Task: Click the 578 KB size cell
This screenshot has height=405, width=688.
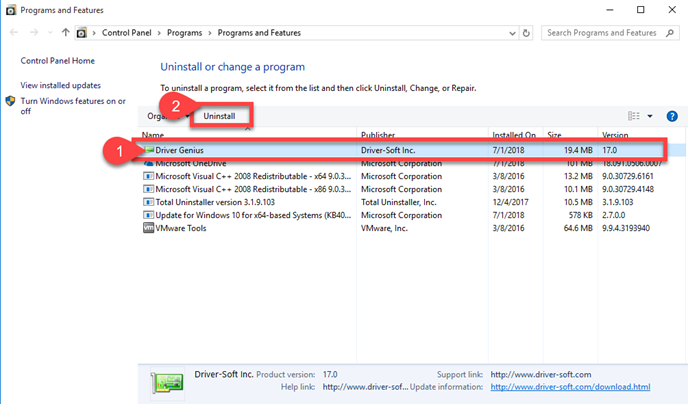Action: (x=580, y=215)
